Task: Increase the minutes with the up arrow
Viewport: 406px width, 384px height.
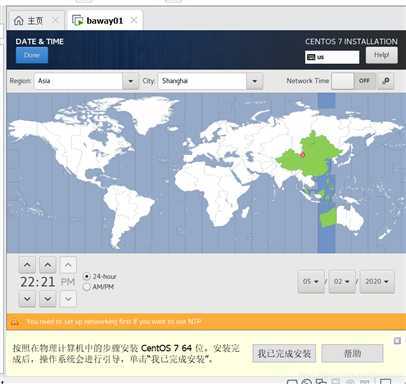Action: (x=48, y=265)
